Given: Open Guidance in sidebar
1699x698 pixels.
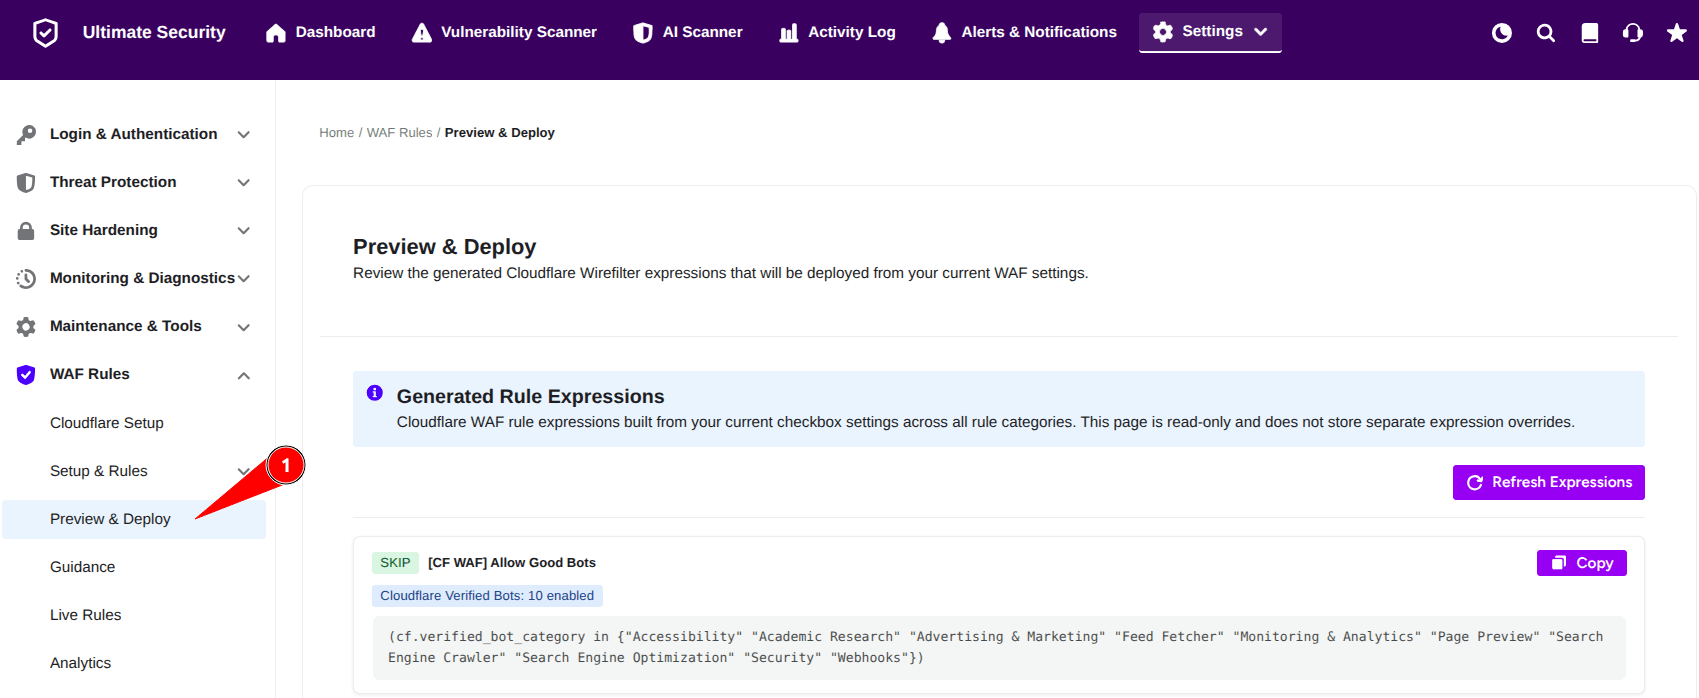Looking at the screenshot, I should (83, 567).
